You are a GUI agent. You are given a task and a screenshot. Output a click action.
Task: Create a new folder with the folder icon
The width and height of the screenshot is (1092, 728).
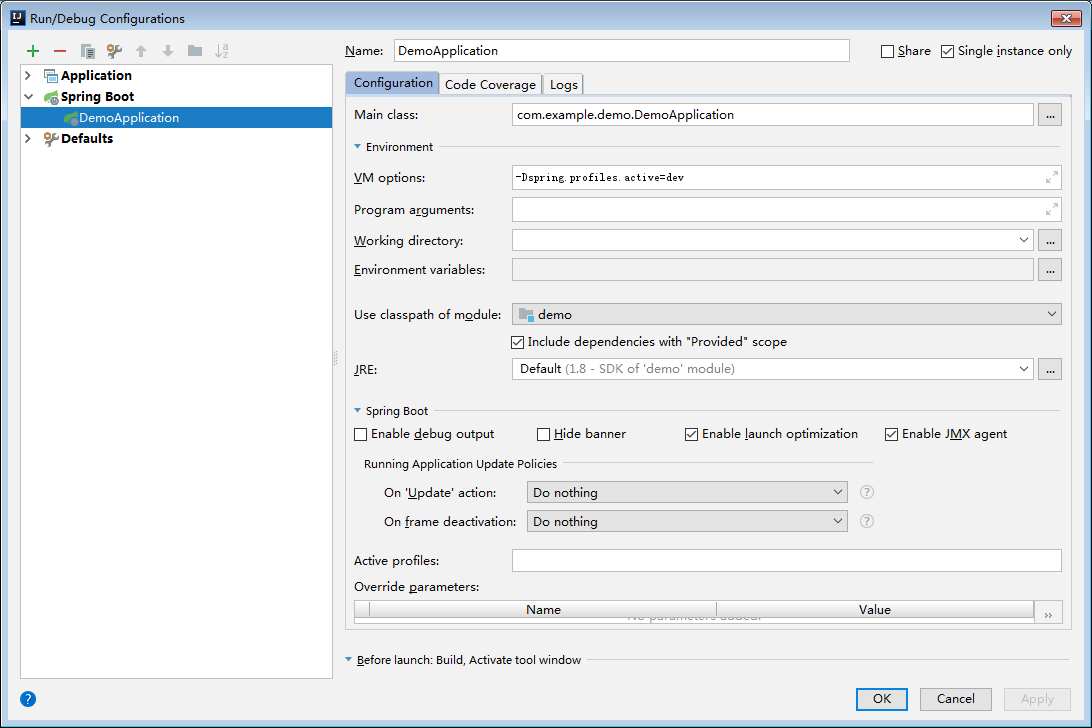195,51
